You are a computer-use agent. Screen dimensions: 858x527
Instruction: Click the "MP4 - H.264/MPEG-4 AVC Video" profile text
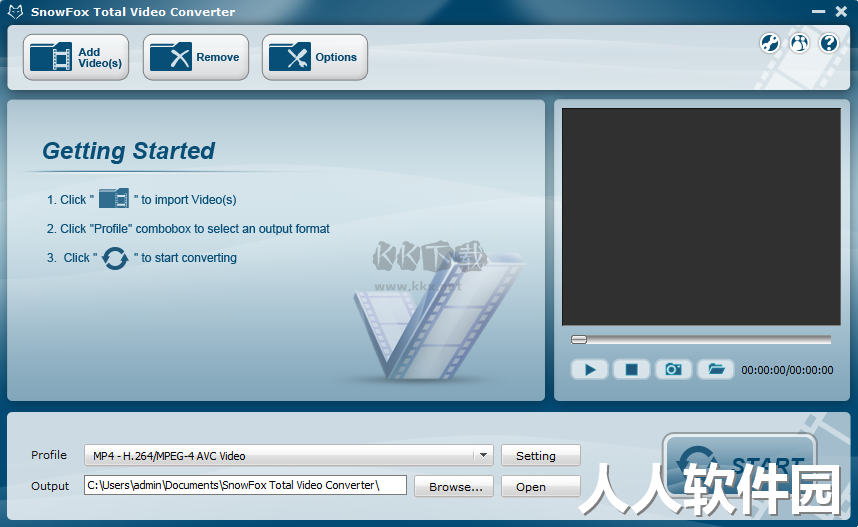[169, 456]
